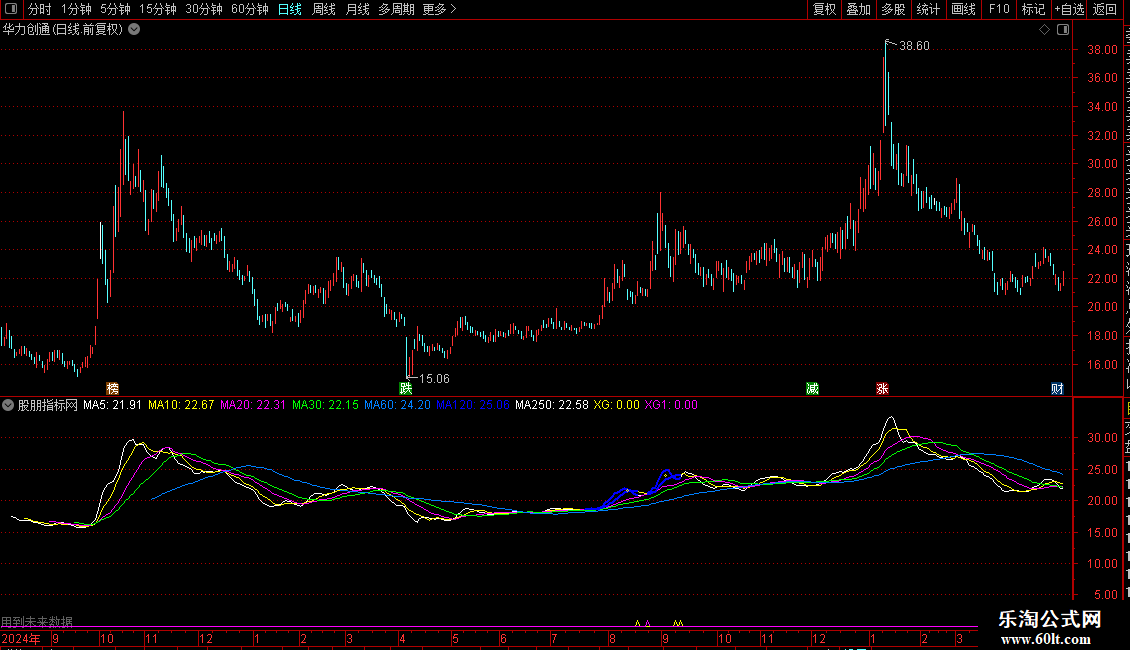Click the MA20: 22.31 legend value

[253, 405]
